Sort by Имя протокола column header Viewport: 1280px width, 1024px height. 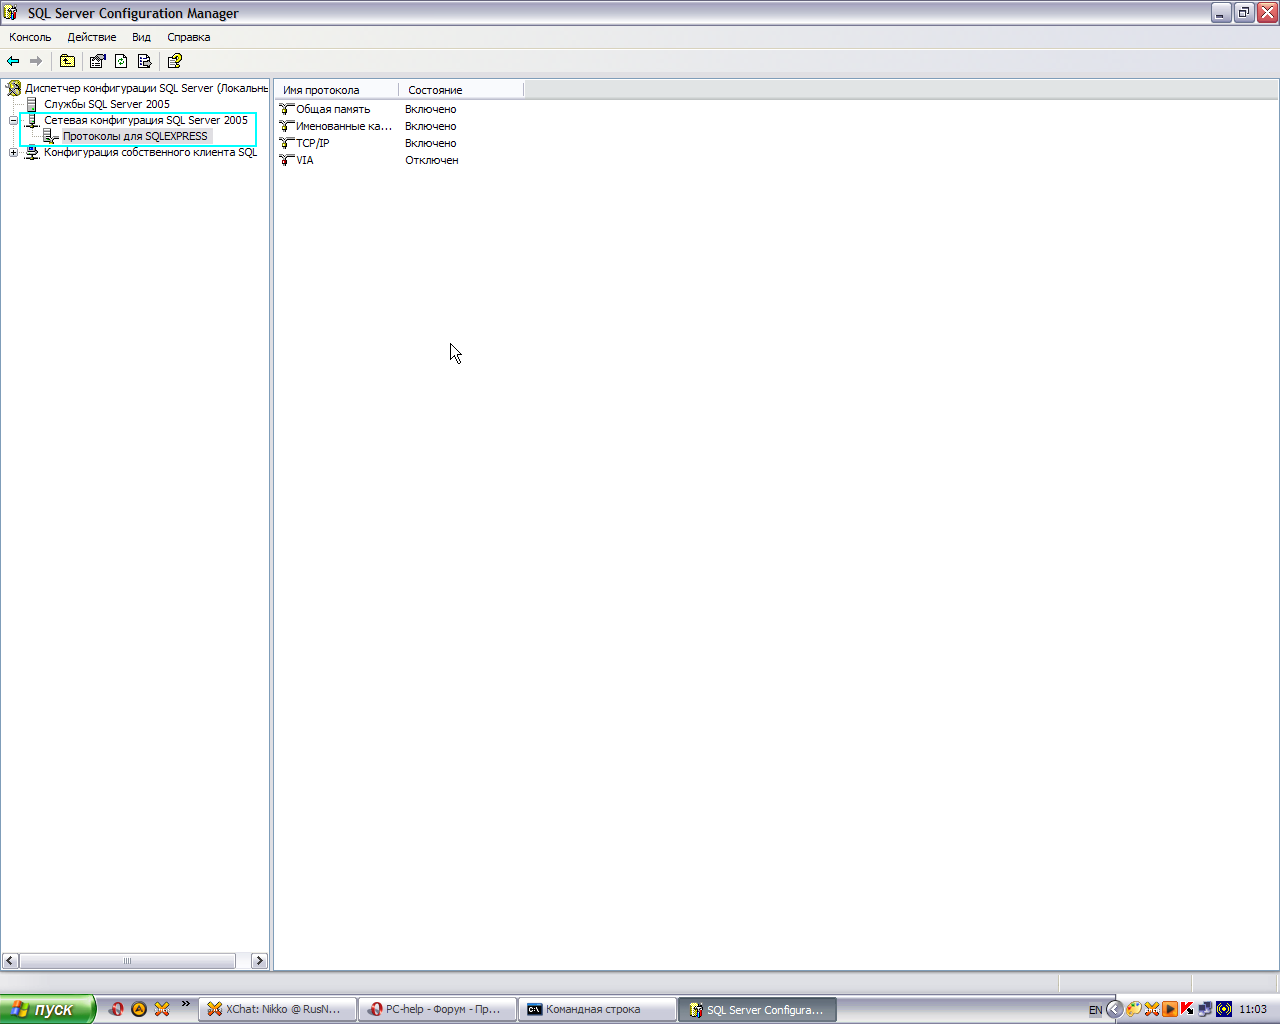coord(337,90)
